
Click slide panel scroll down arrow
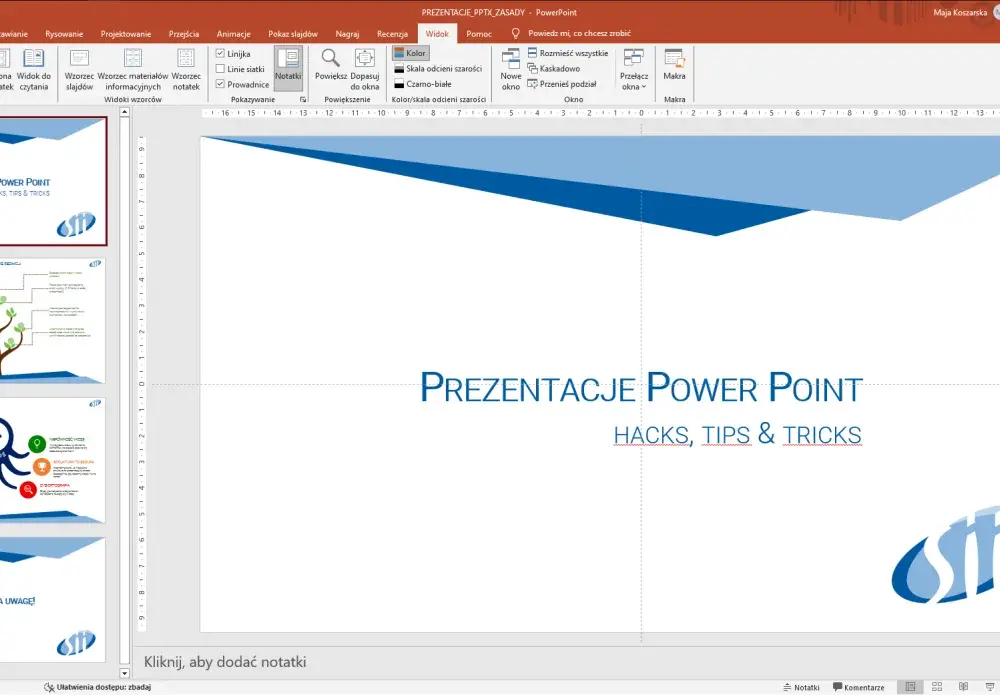point(124,673)
